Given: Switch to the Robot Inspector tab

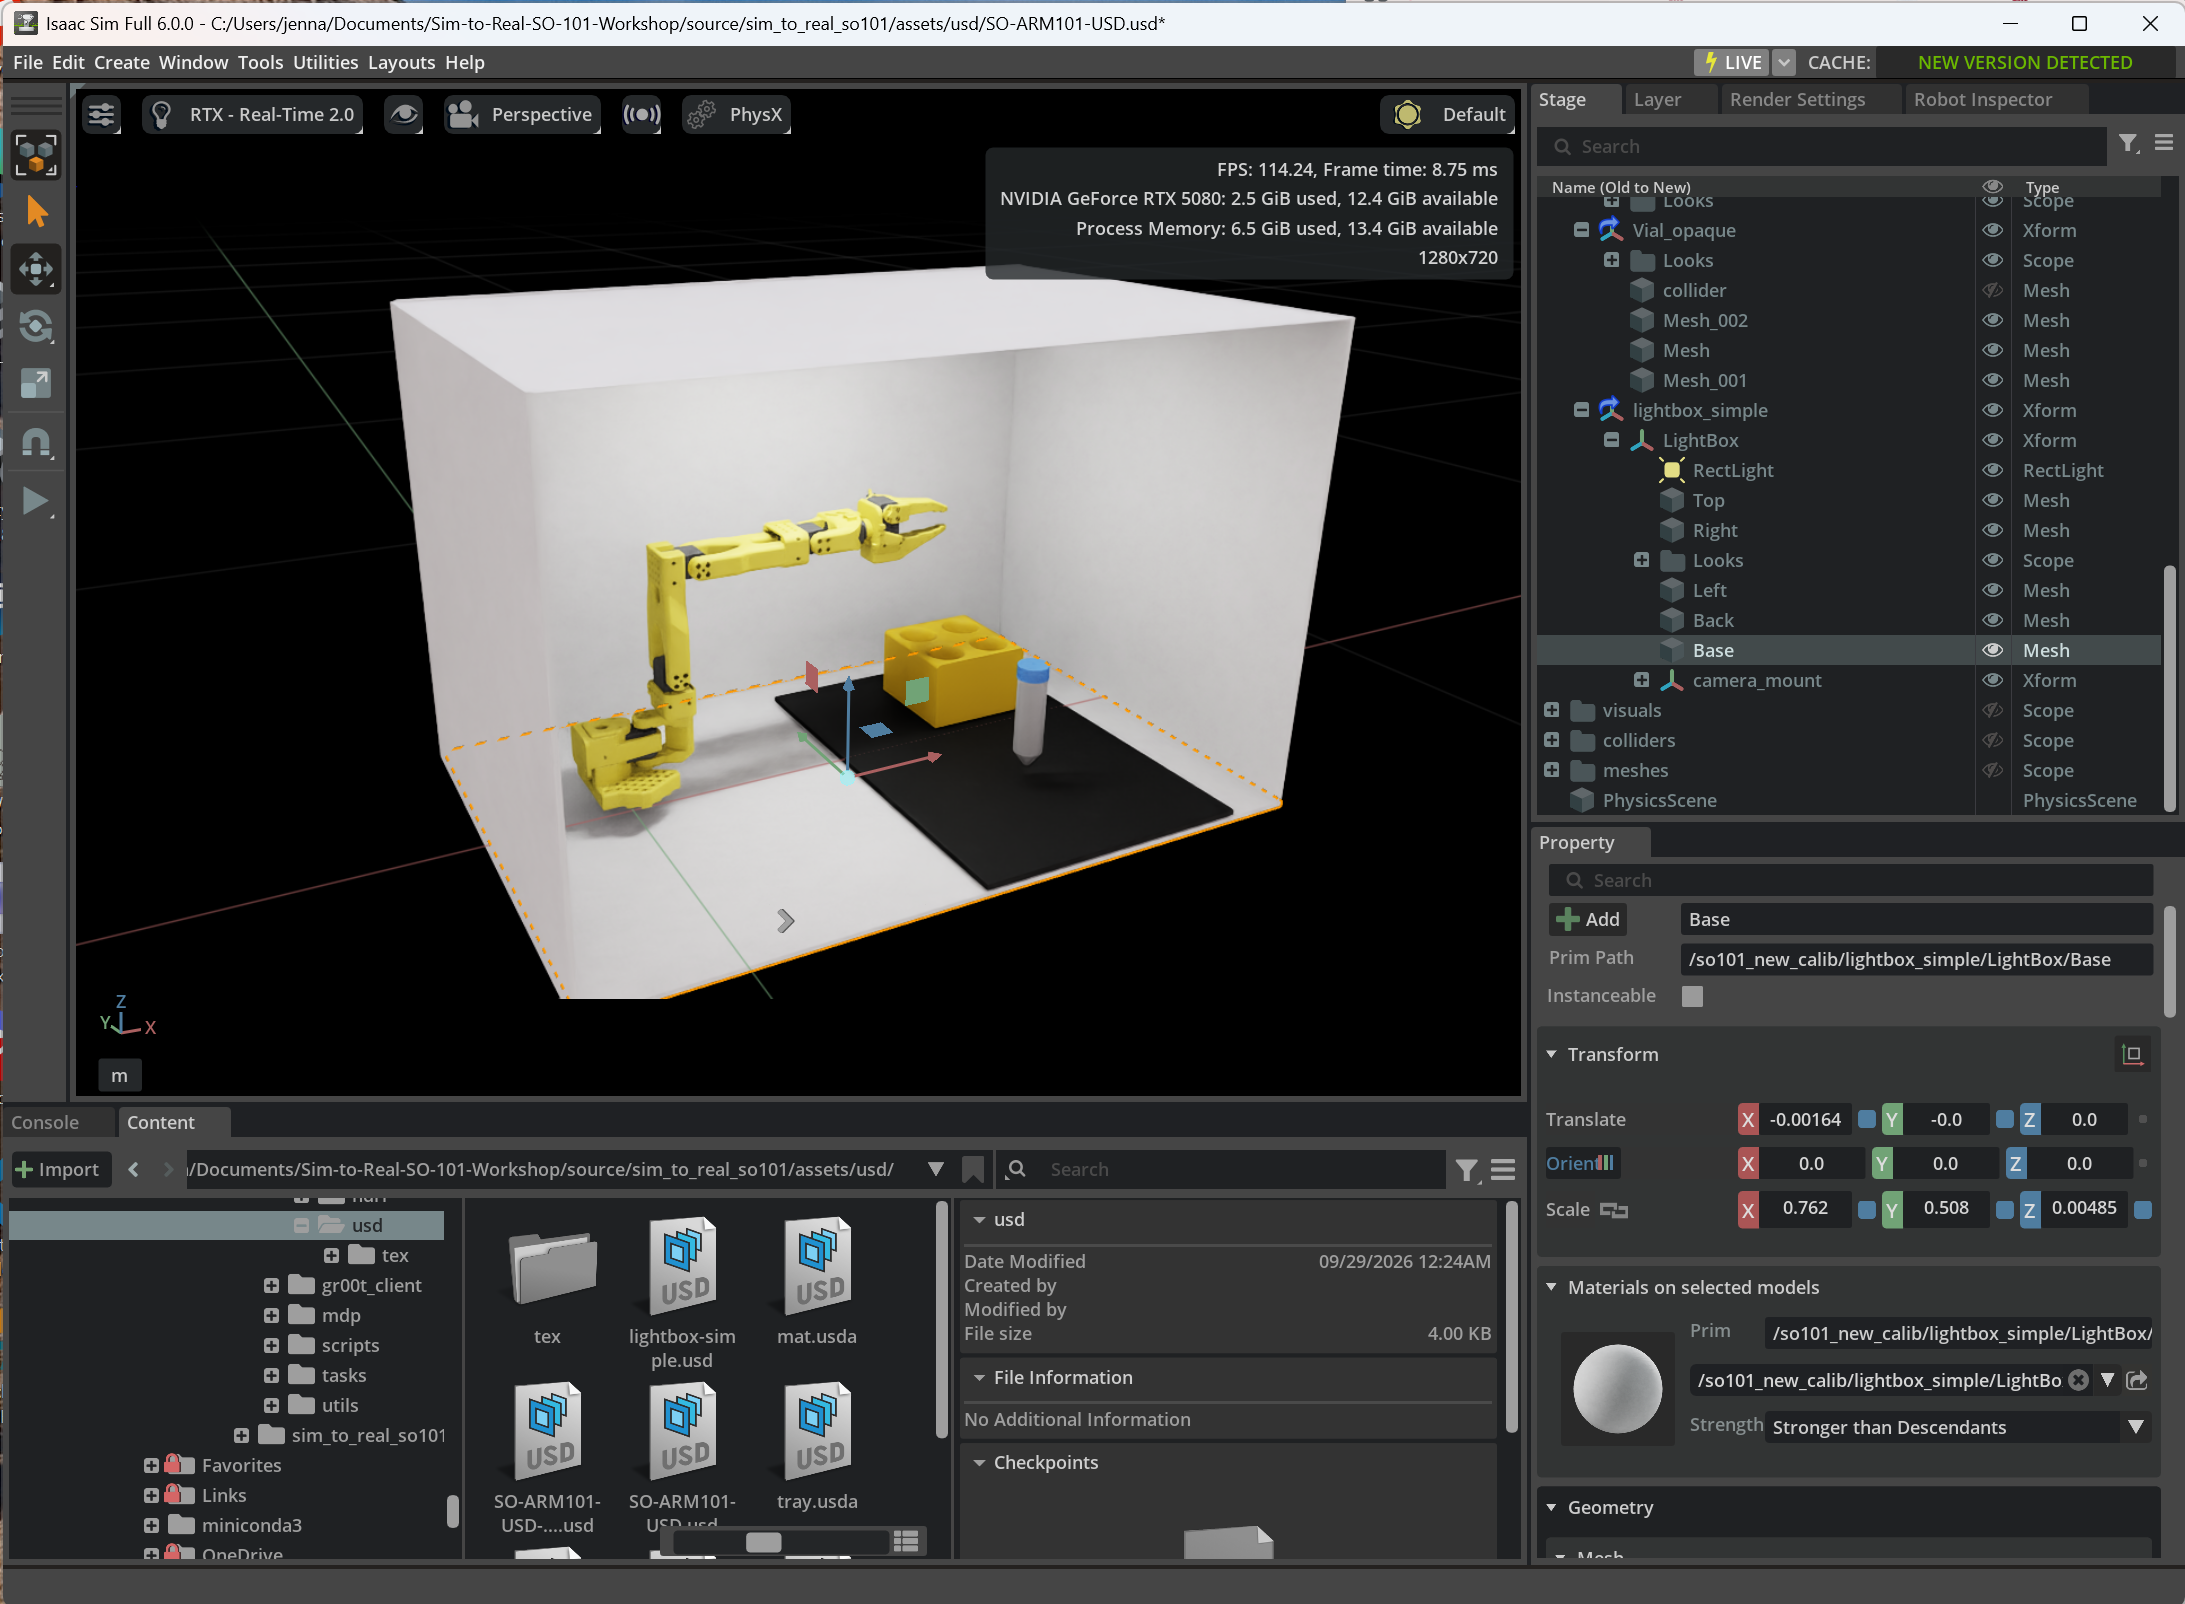Looking at the screenshot, I should tap(1982, 99).
